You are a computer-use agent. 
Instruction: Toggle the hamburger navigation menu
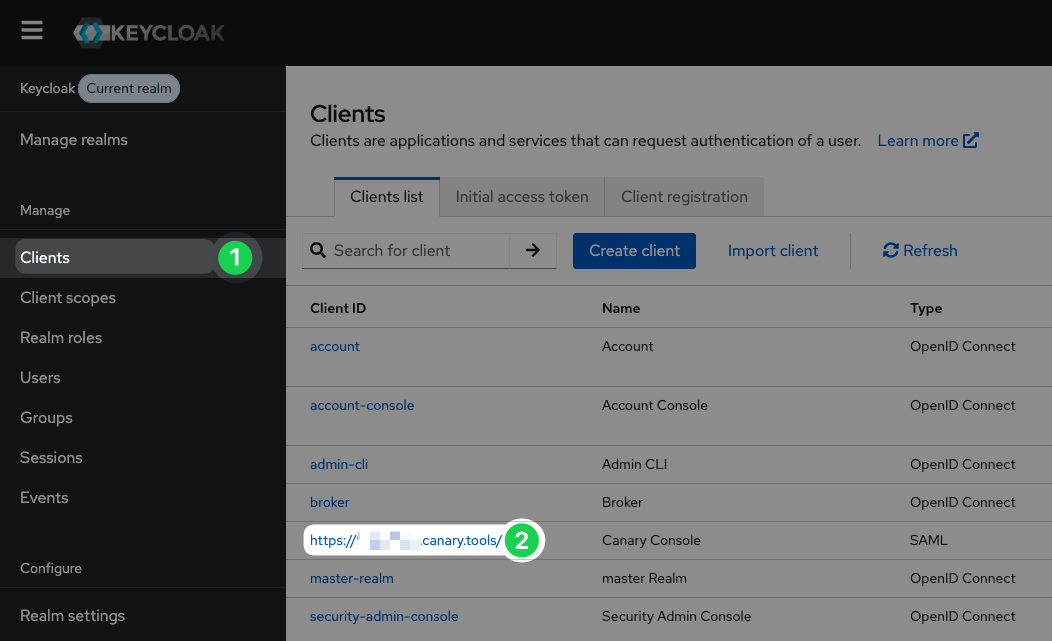pyautogui.click(x=32, y=30)
